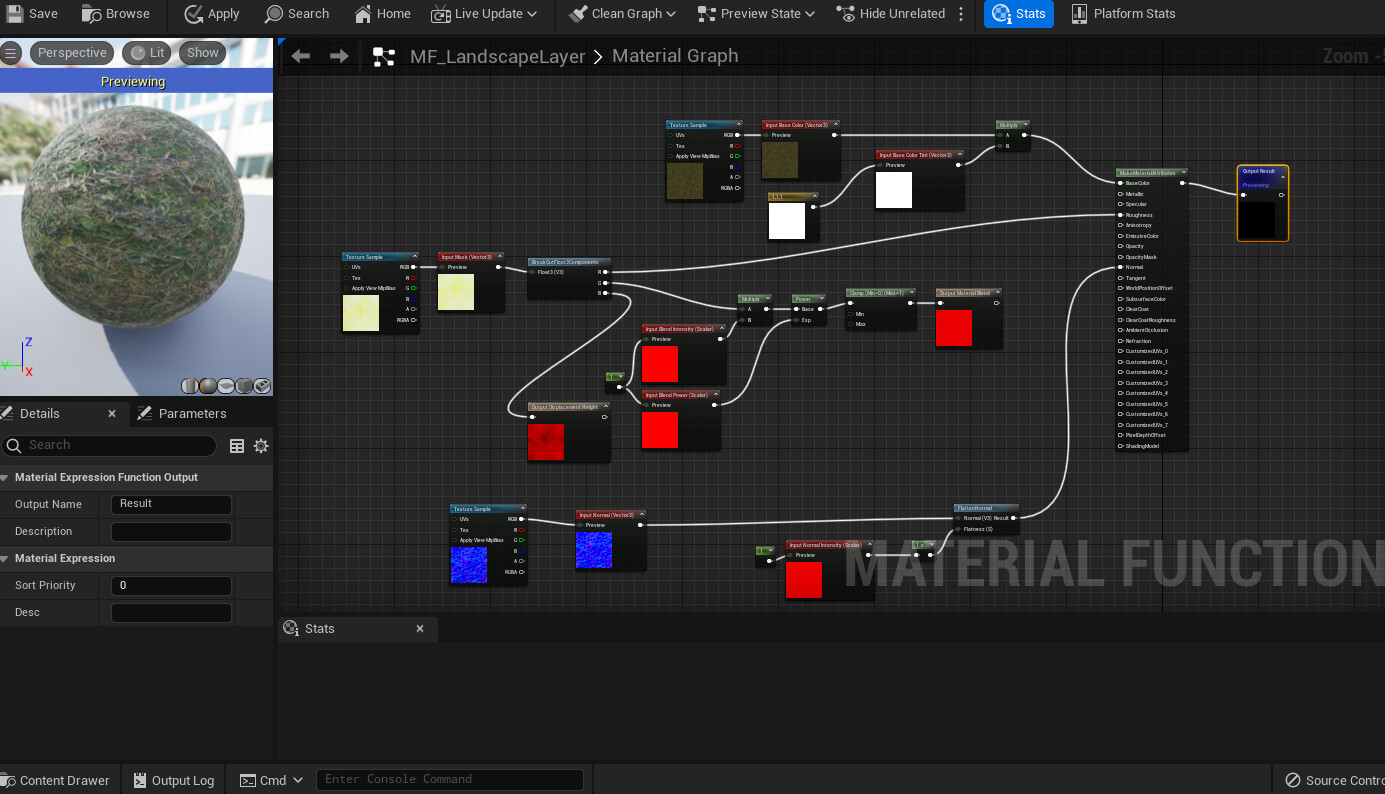
Task: Open the Content Drawer
Action: 57,780
